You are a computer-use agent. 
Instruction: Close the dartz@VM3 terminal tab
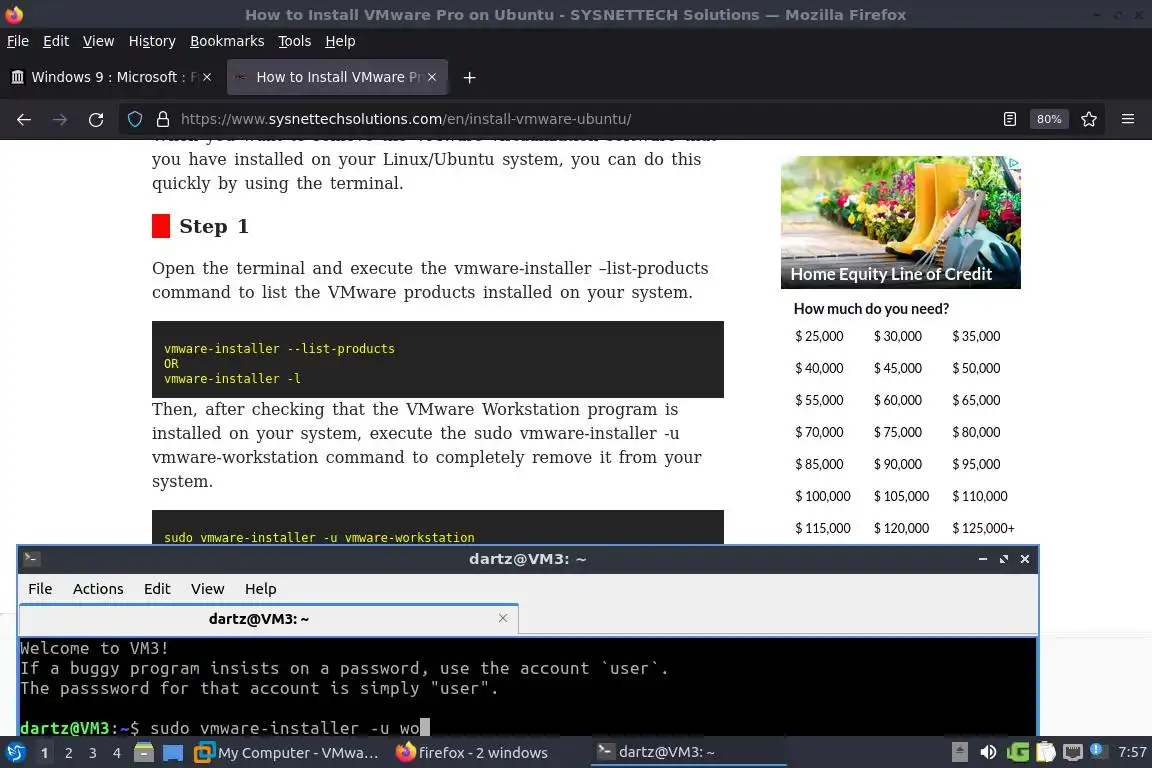503,618
